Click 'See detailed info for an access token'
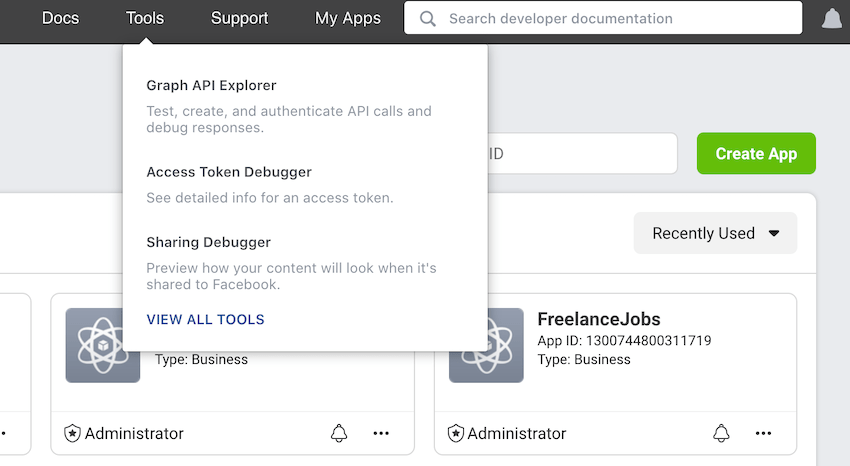Image resolution: width=850 pixels, height=466 pixels. coord(269,198)
